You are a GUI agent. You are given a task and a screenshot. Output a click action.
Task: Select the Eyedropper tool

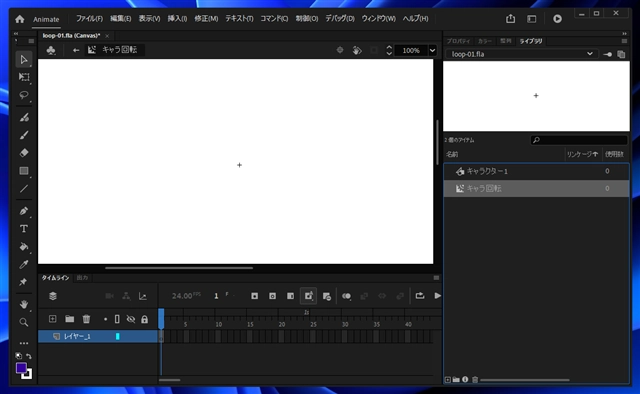click(x=24, y=265)
